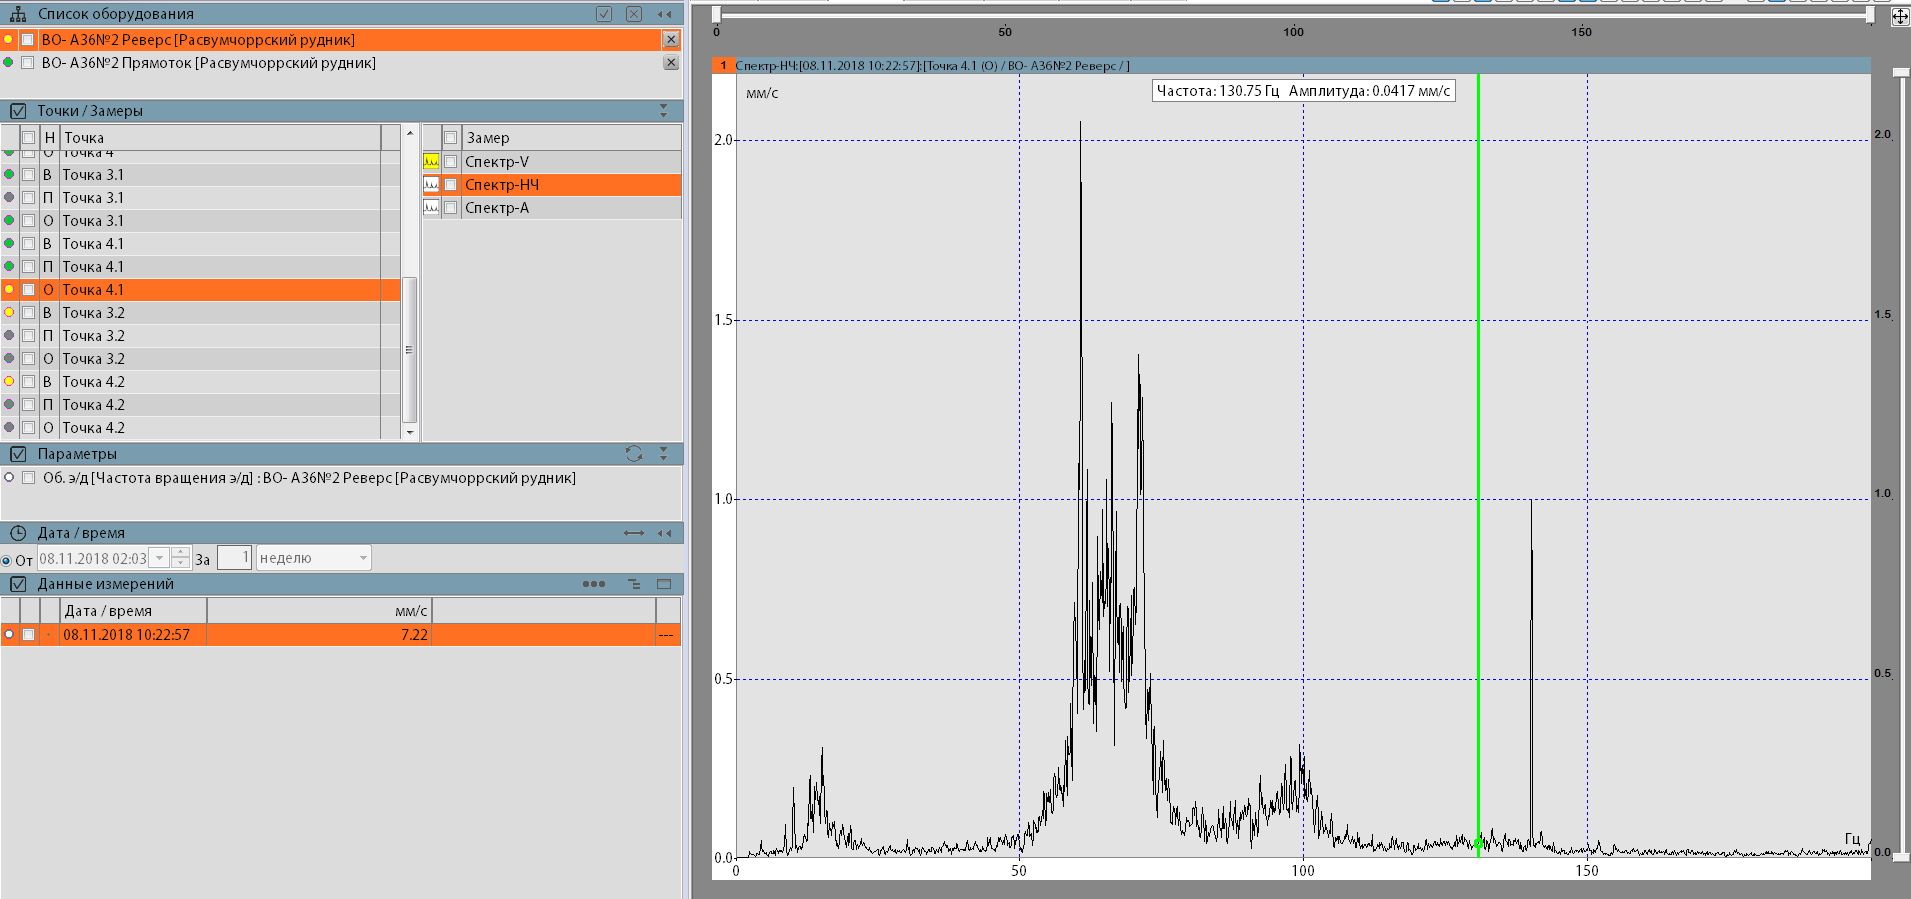Click the status dot of В Точка 3.2 row
1911x899 pixels.
pyautogui.click(x=9, y=312)
